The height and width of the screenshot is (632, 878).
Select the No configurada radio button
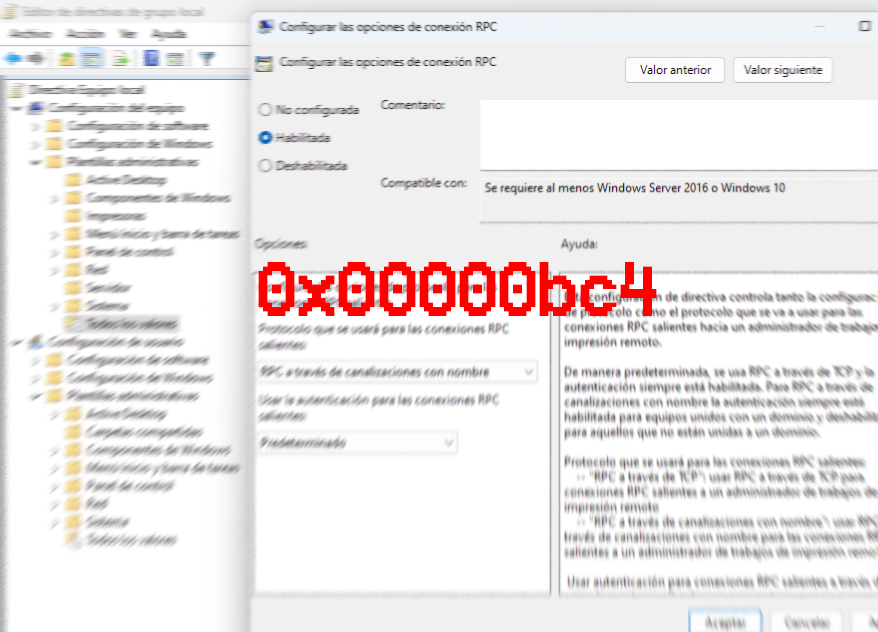point(262,110)
